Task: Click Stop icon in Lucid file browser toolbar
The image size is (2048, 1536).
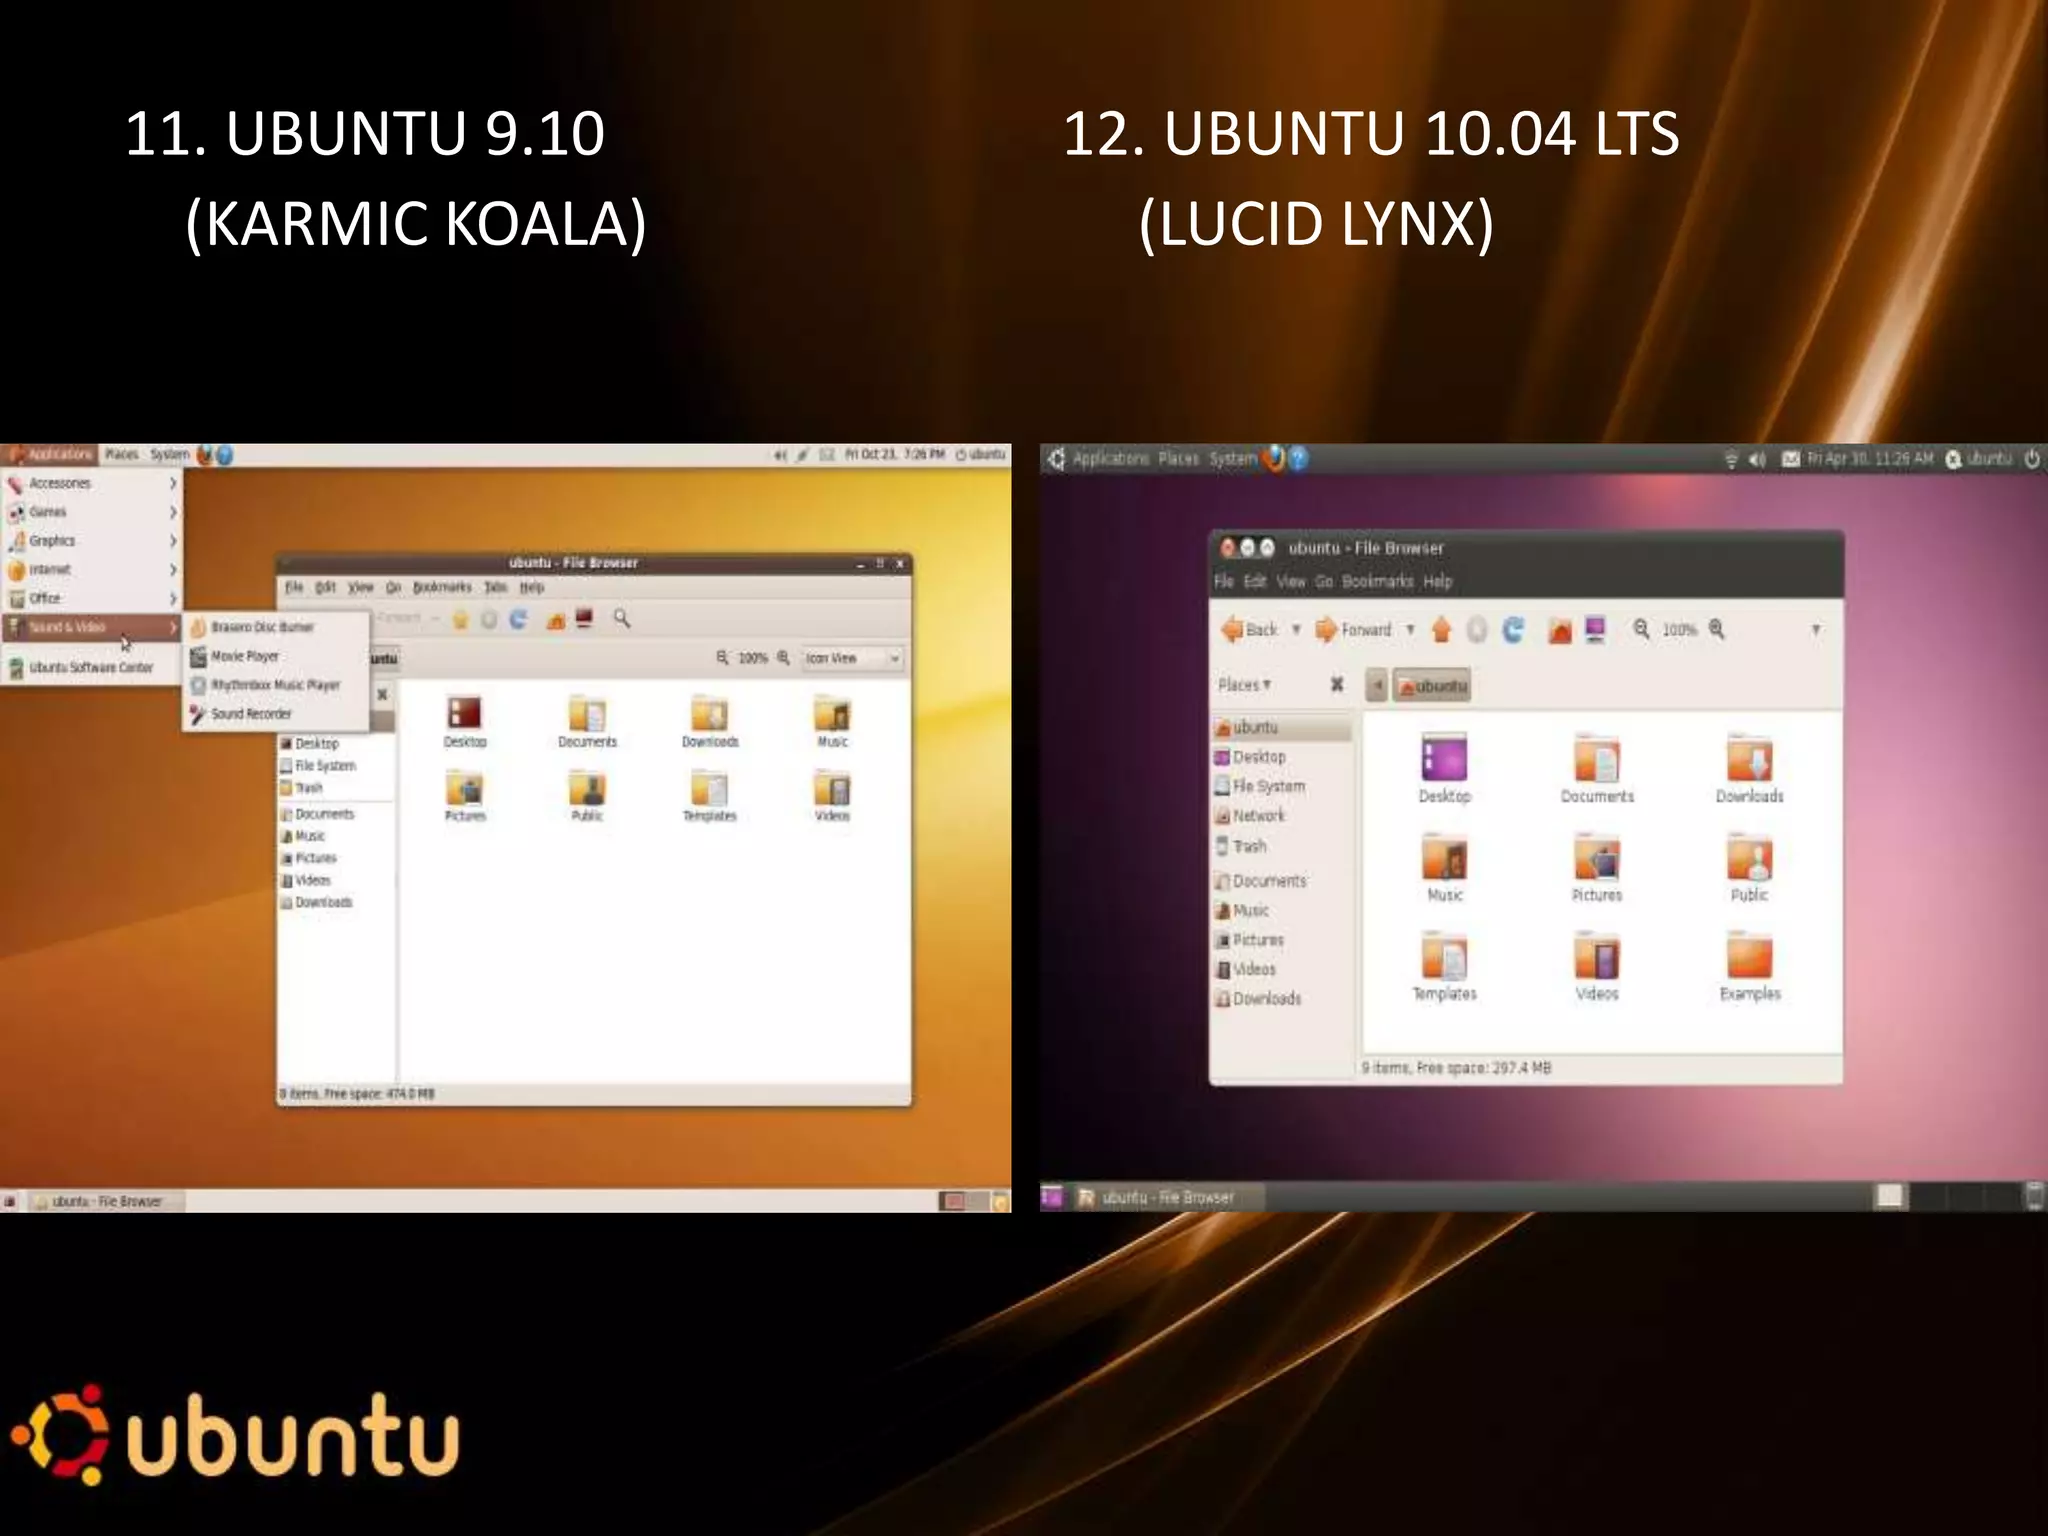Action: point(1477,629)
